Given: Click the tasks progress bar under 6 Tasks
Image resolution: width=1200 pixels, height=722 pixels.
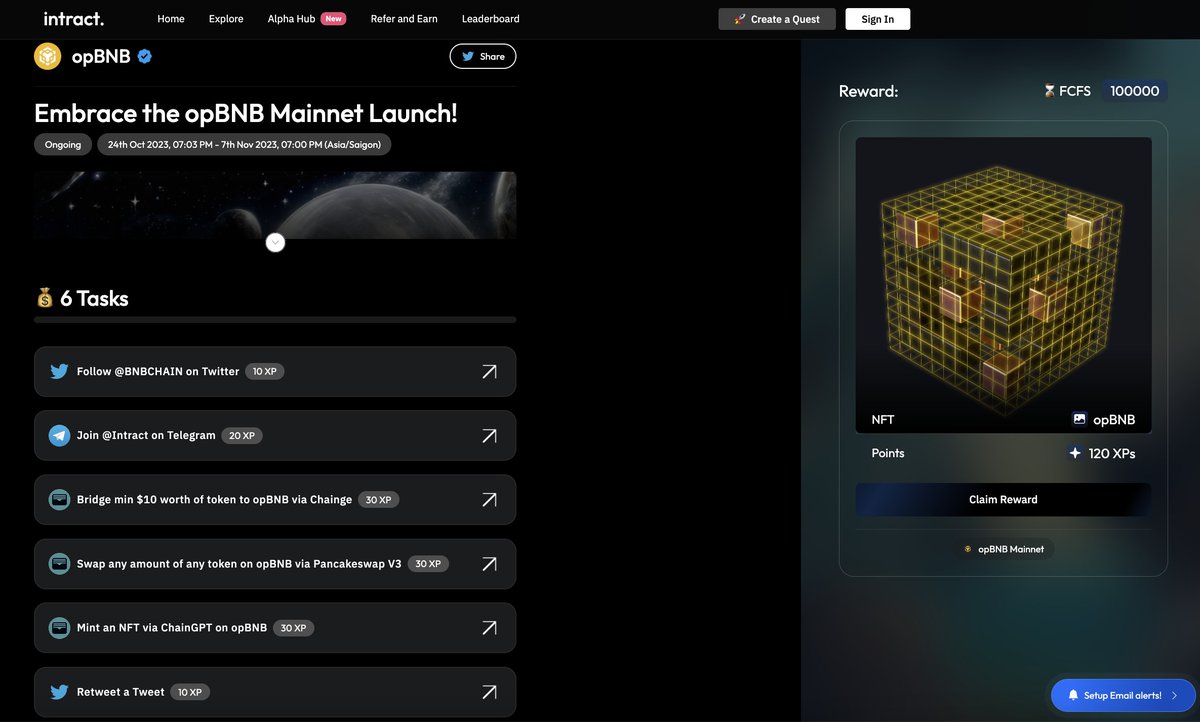Looking at the screenshot, I should [x=275, y=320].
